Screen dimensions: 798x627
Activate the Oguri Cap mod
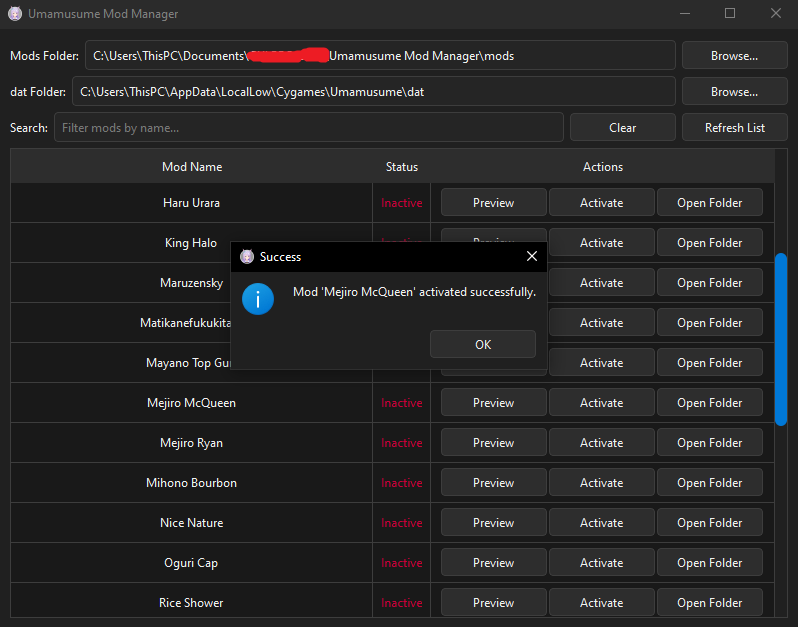602,563
